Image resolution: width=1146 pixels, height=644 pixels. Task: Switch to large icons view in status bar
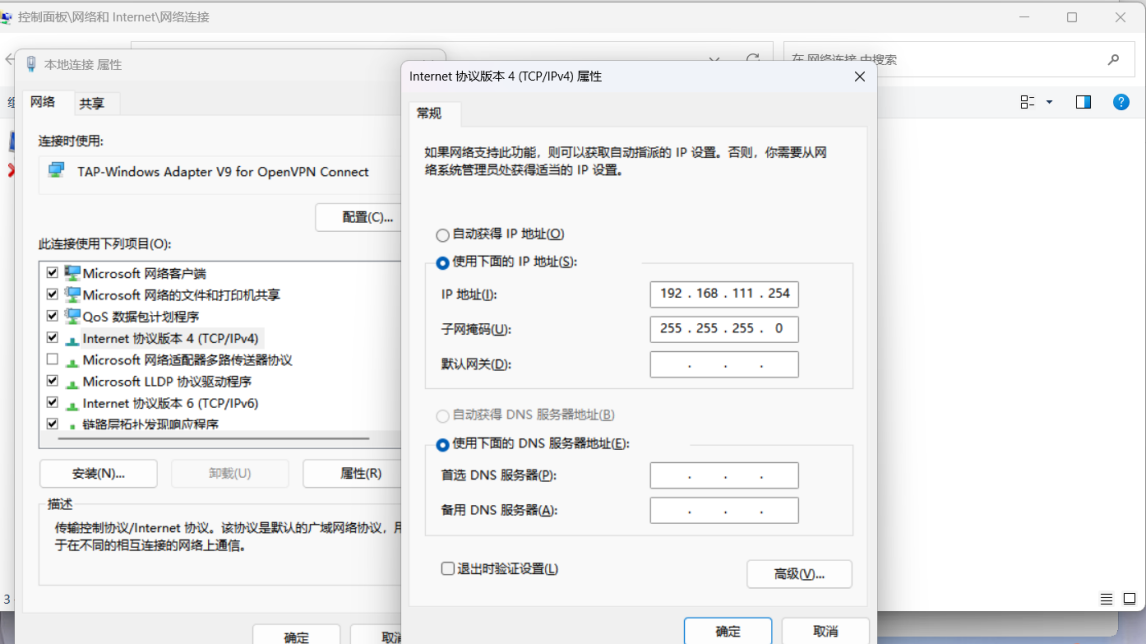[1129, 600]
